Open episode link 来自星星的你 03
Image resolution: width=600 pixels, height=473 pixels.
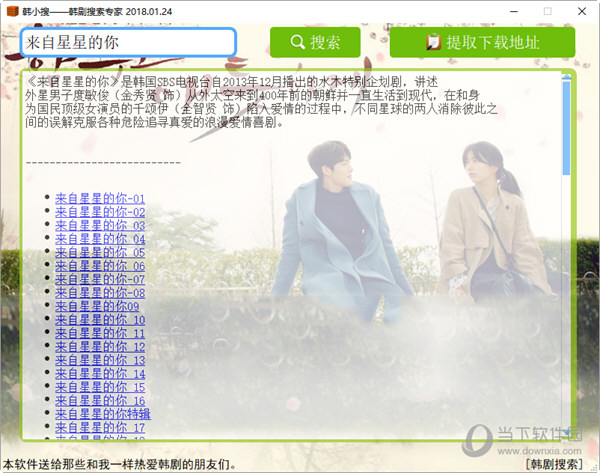pyautogui.click(x=100, y=225)
